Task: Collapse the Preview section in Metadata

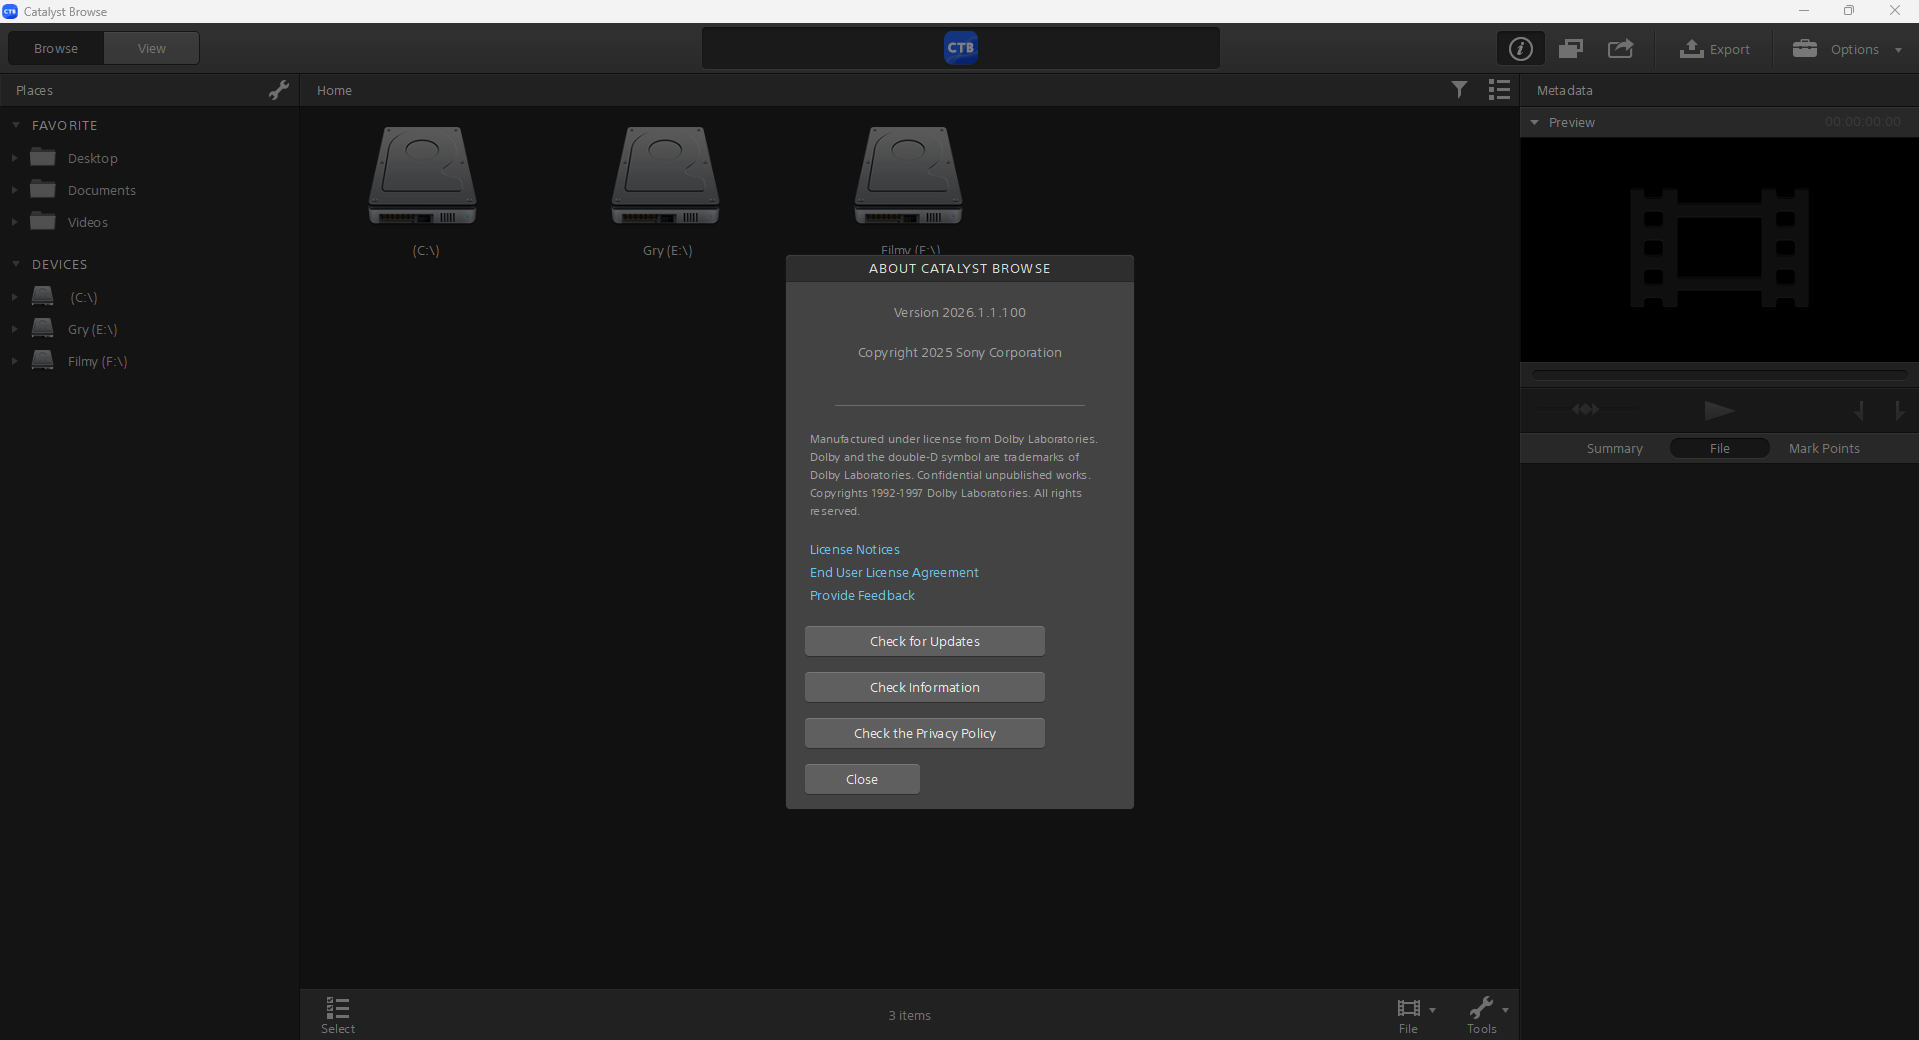Action: click(1535, 122)
